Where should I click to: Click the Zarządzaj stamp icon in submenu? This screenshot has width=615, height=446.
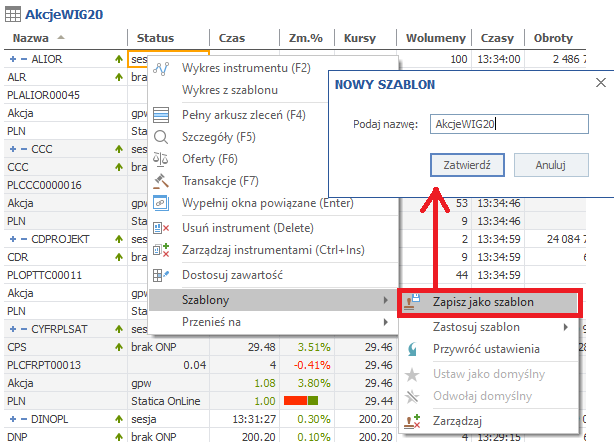412,421
